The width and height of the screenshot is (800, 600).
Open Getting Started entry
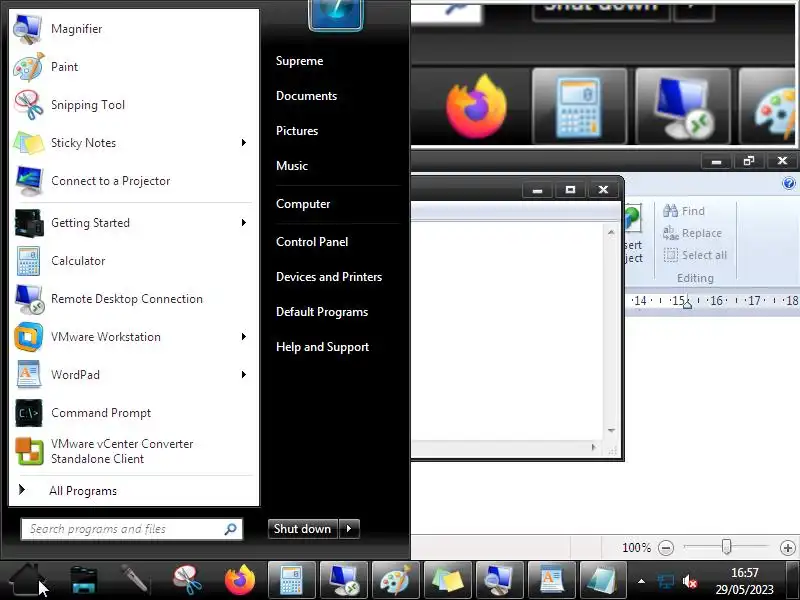coord(132,223)
